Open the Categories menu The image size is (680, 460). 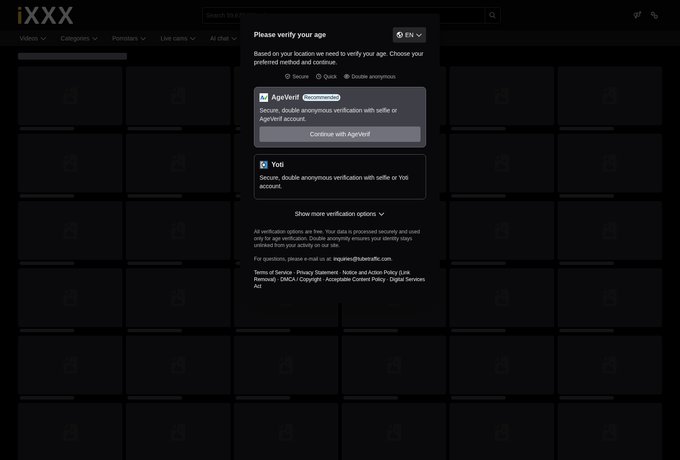pyautogui.click(x=79, y=39)
